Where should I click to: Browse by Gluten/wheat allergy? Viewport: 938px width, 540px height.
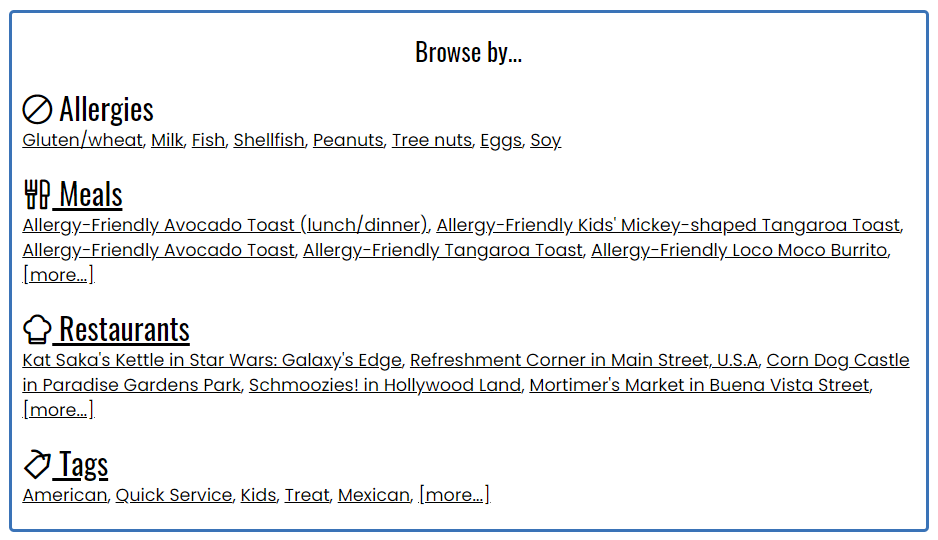tap(83, 140)
